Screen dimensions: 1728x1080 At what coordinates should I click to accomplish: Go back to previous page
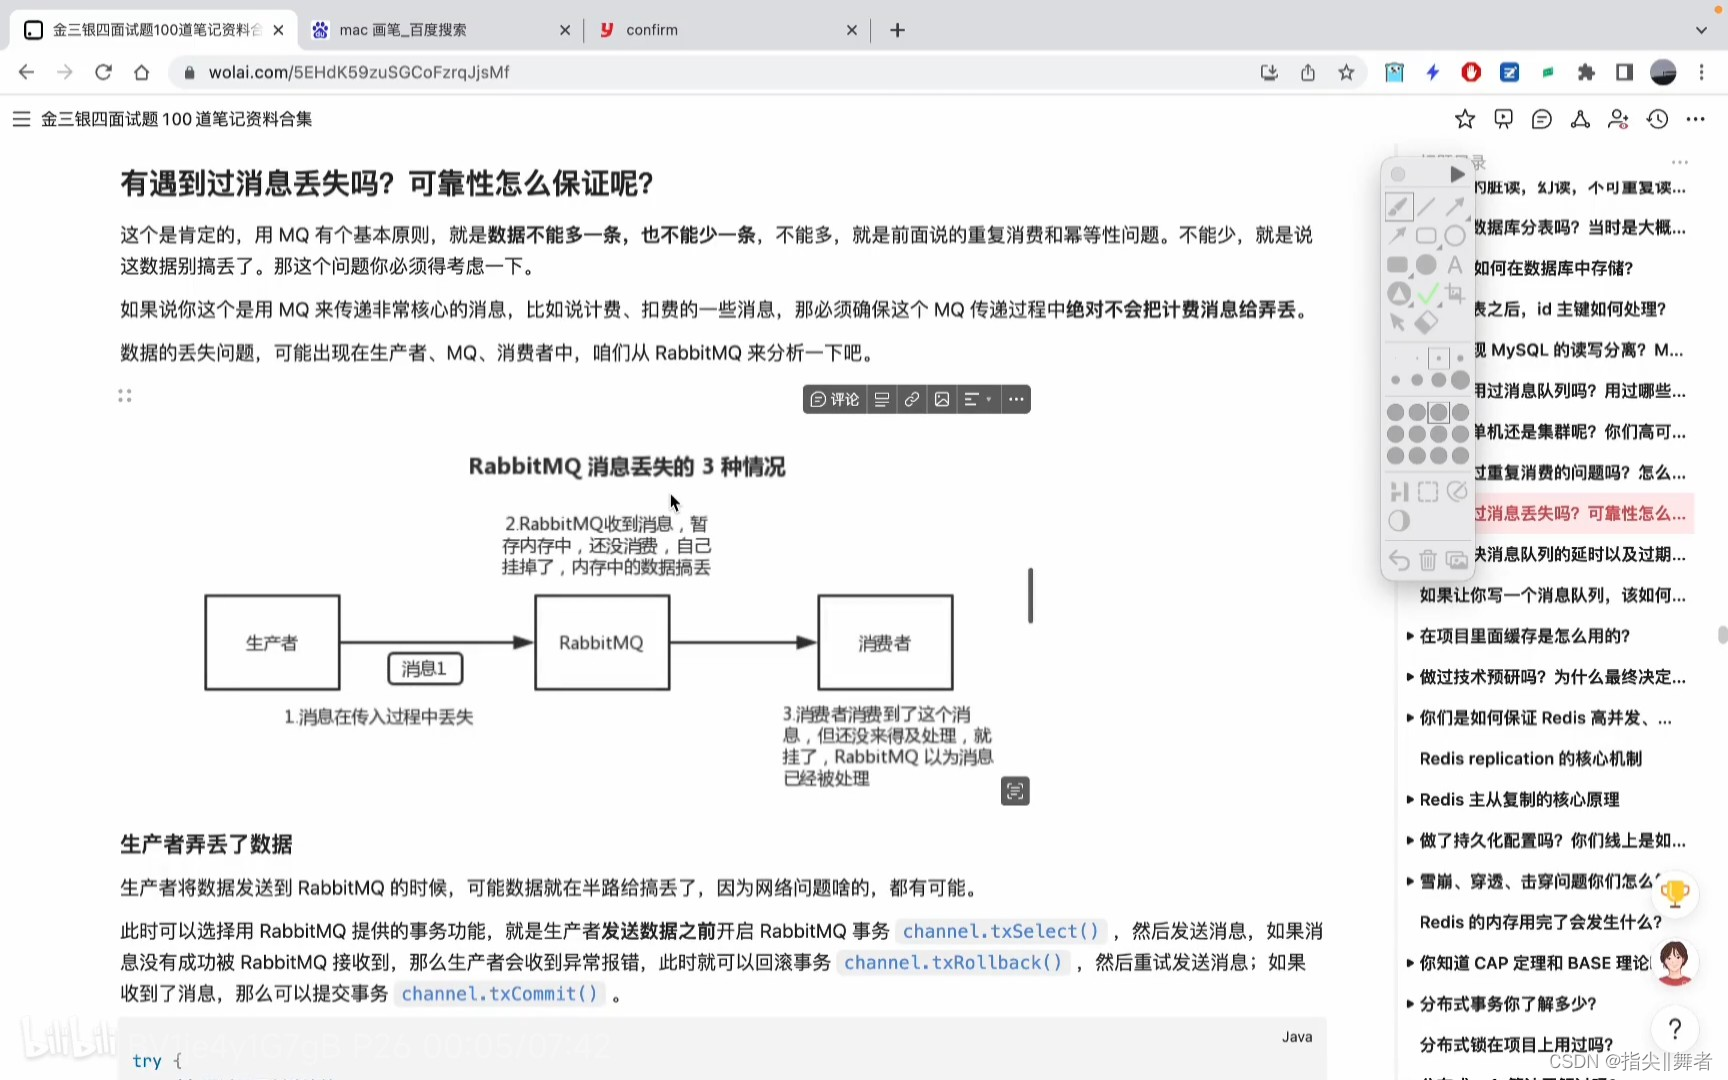tap(26, 72)
